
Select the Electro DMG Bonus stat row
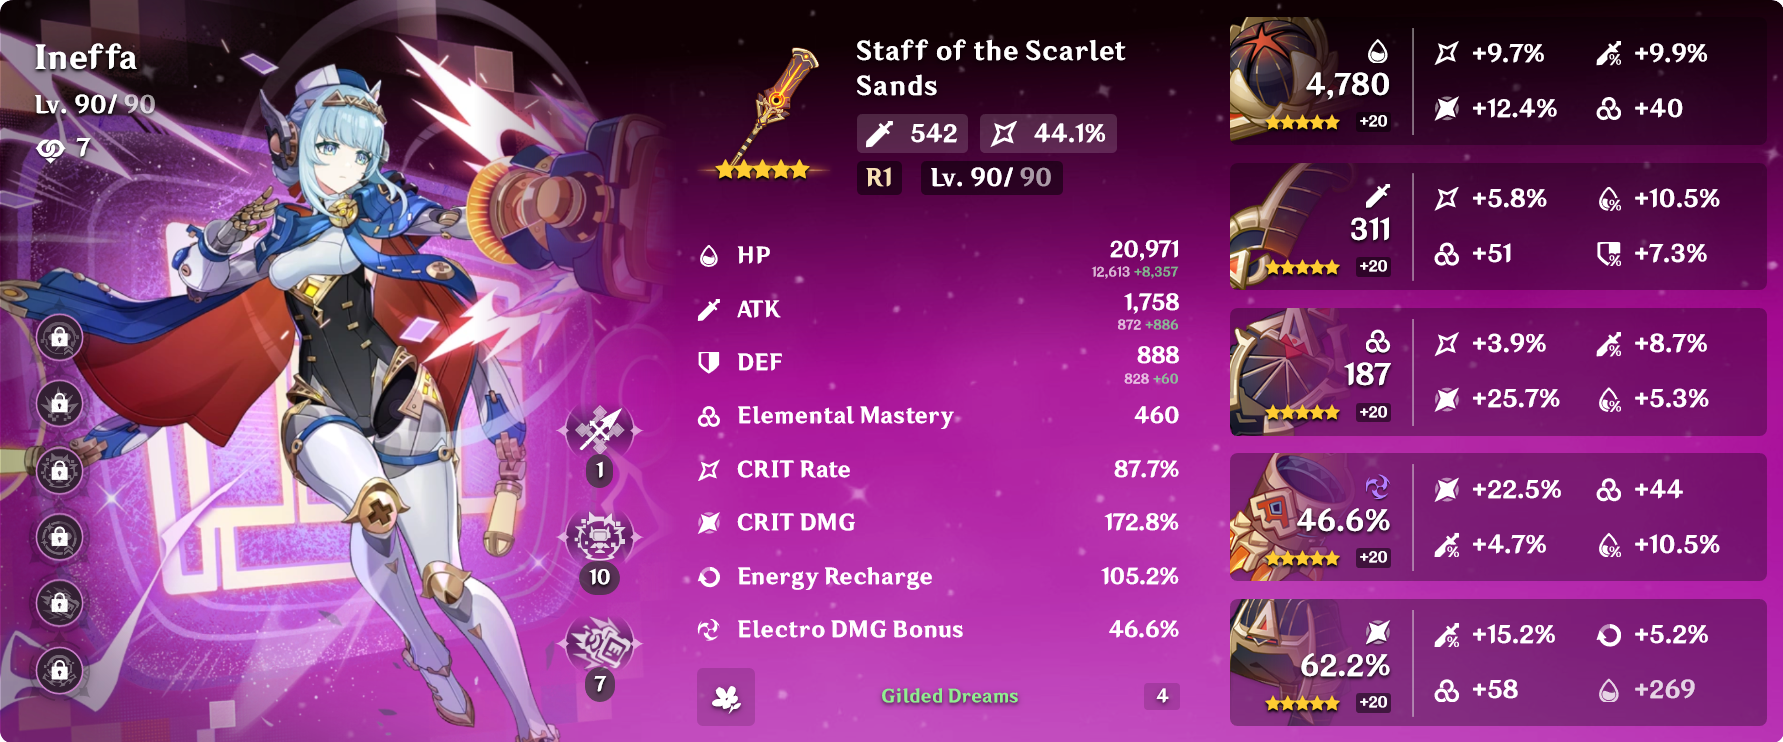pyautogui.click(x=938, y=630)
